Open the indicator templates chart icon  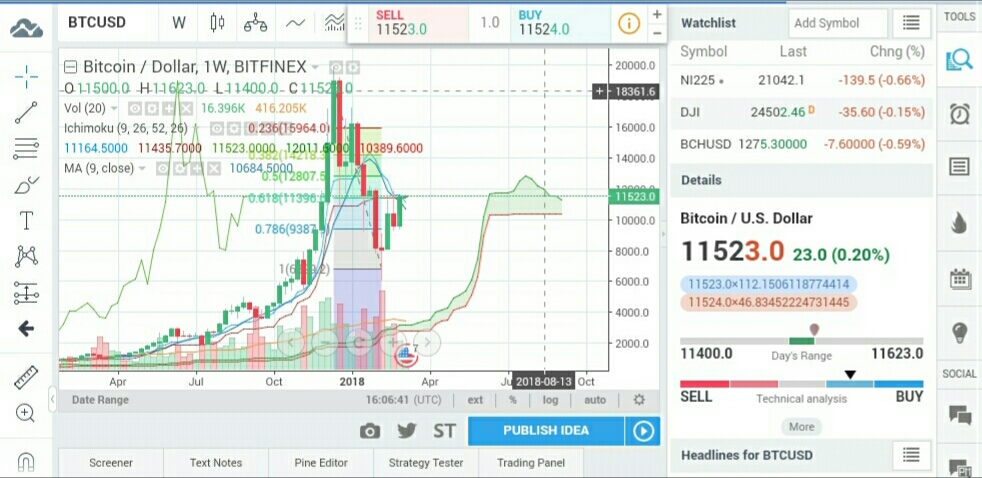(334, 23)
